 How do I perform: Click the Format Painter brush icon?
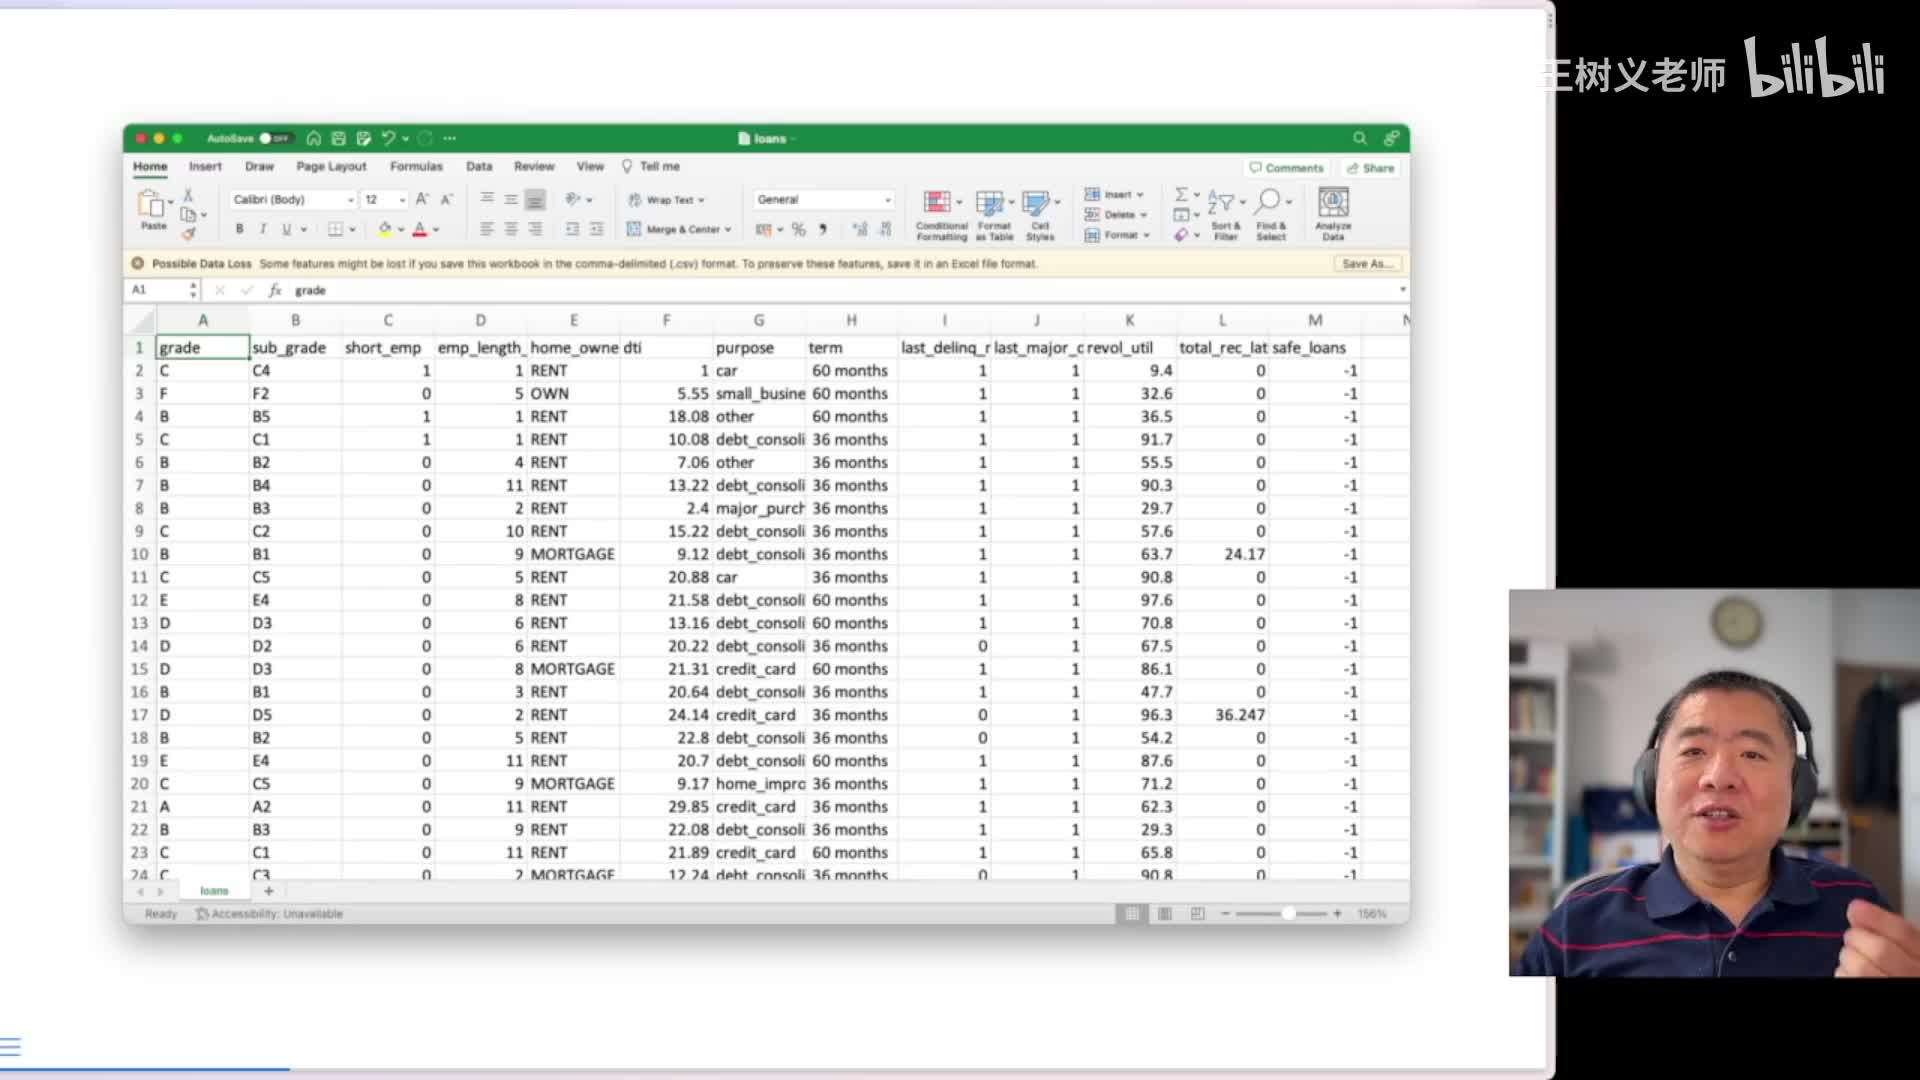188,233
